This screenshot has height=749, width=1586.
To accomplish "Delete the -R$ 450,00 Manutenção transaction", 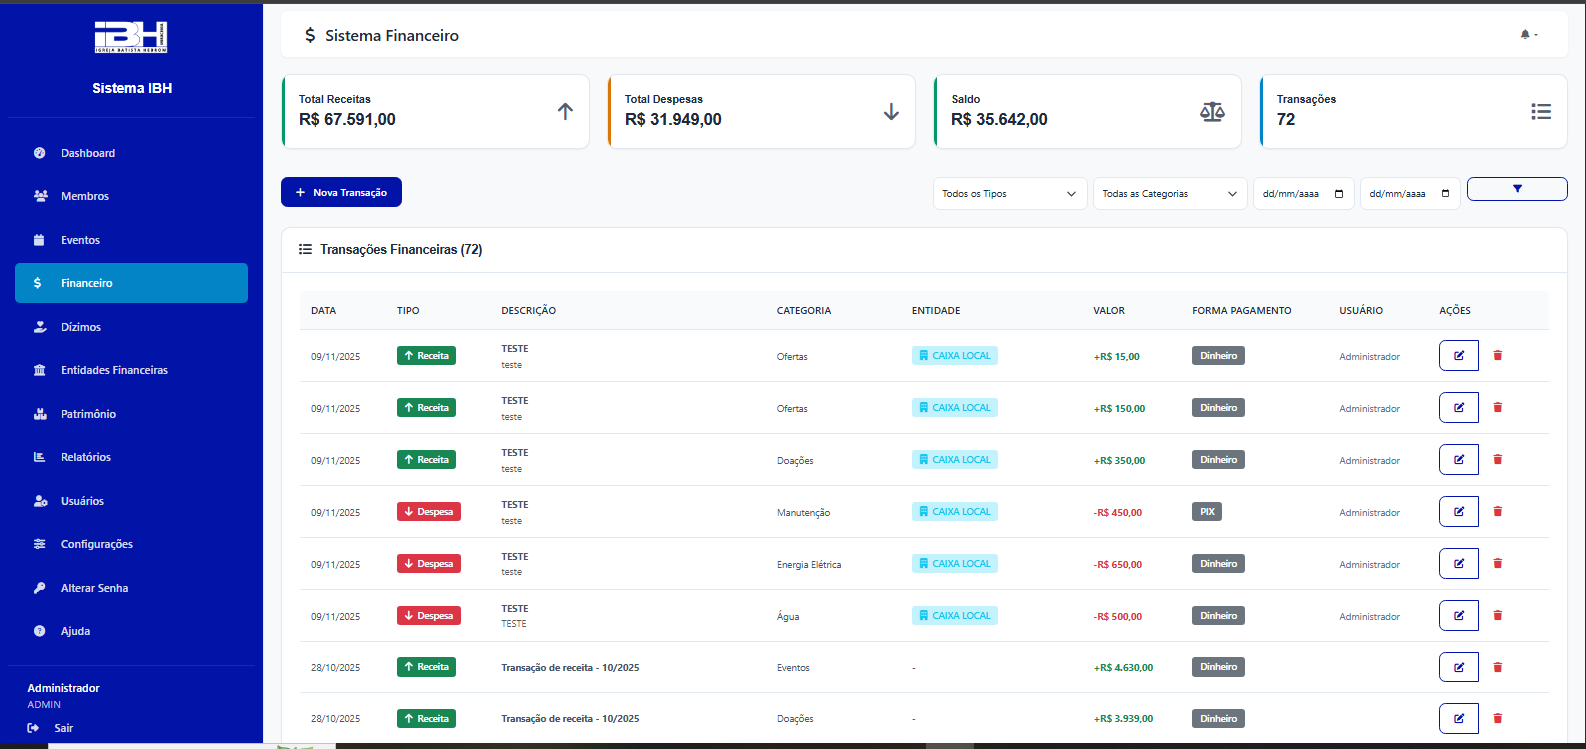I will [x=1497, y=512].
